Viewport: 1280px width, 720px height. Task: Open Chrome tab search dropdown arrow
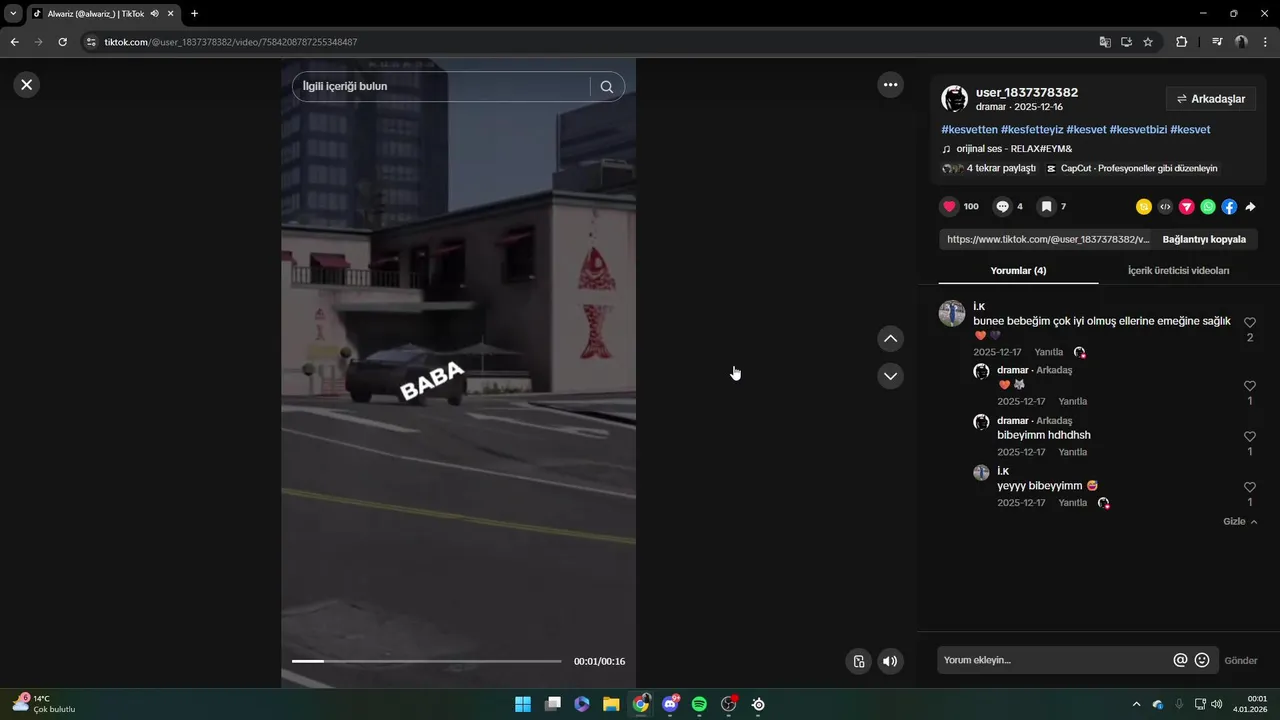[x=13, y=13]
